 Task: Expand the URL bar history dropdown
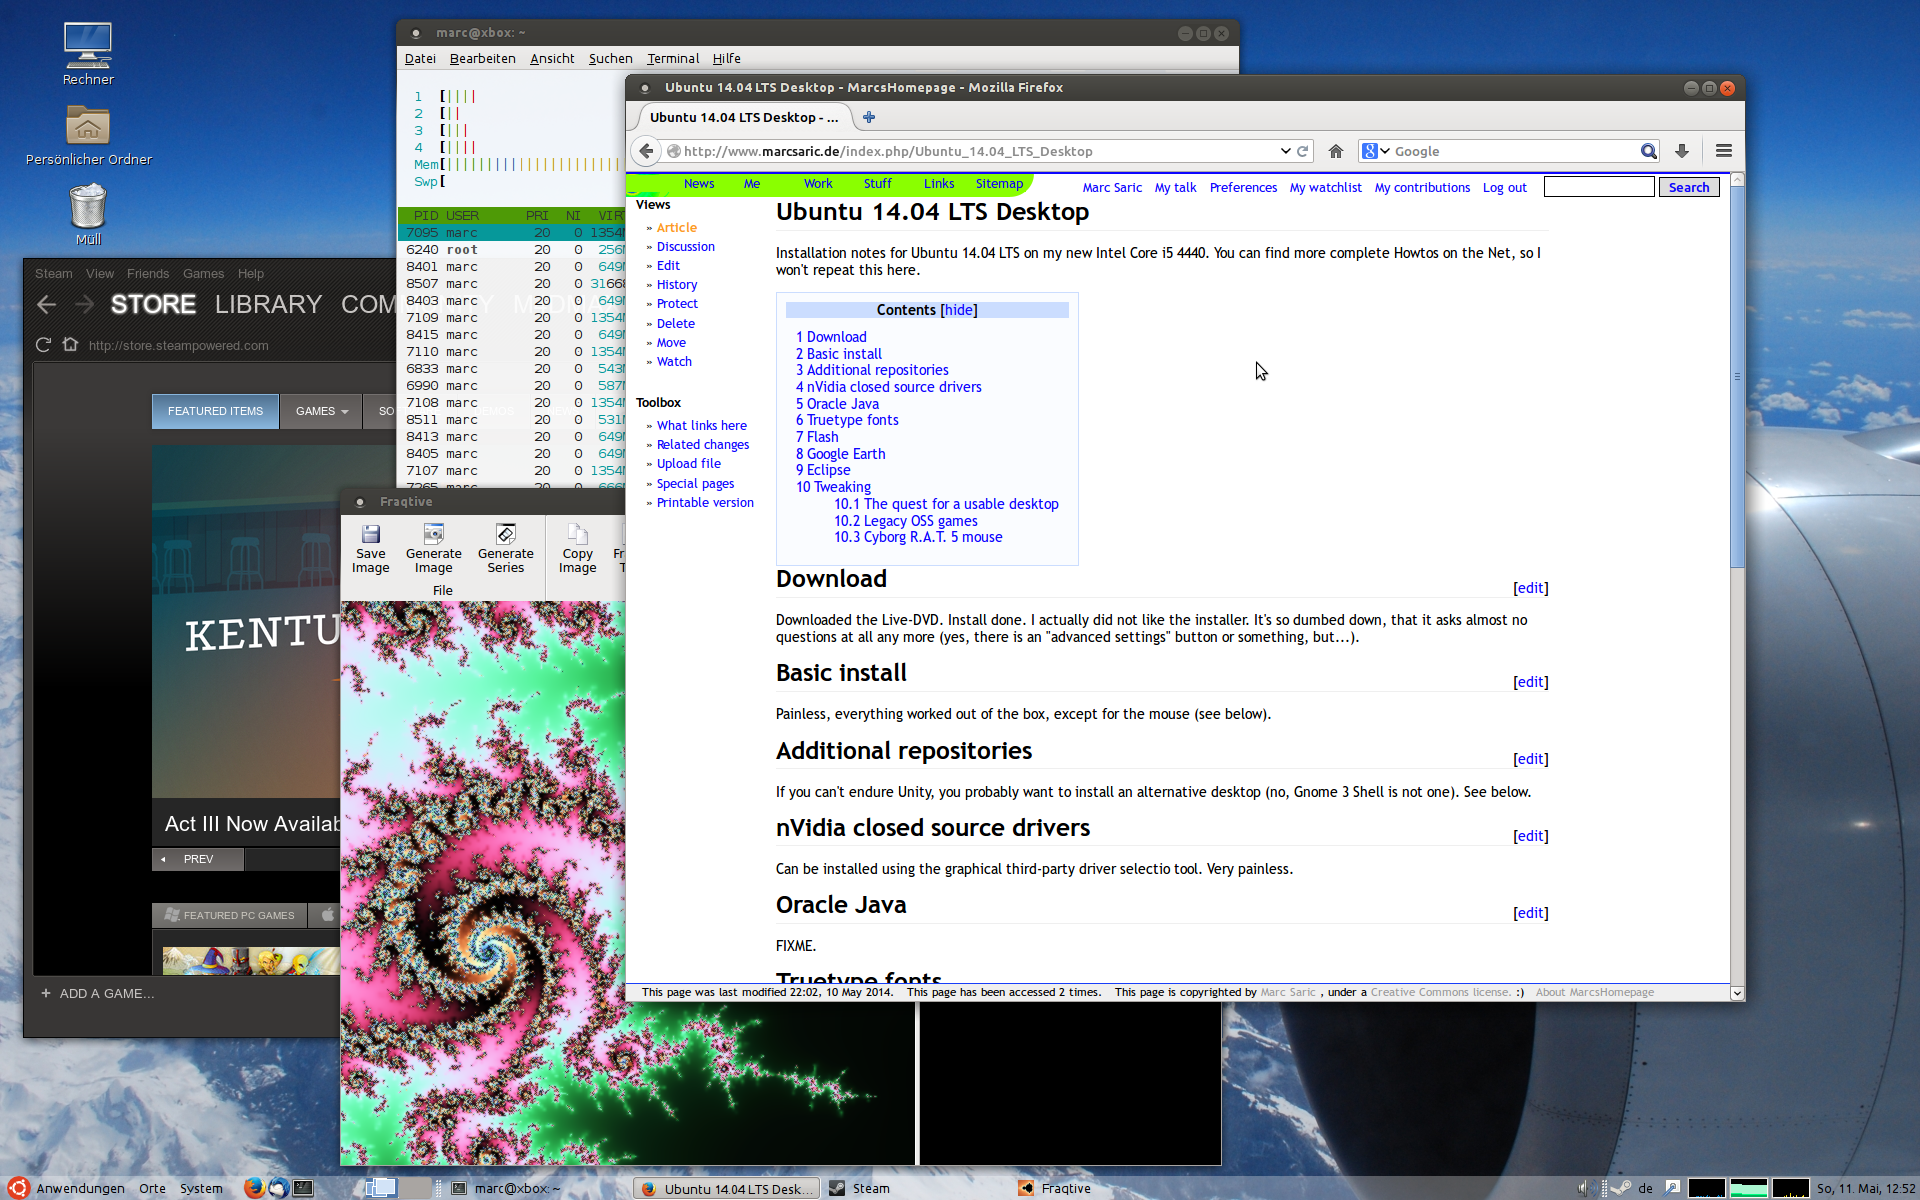pos(1285,151)
